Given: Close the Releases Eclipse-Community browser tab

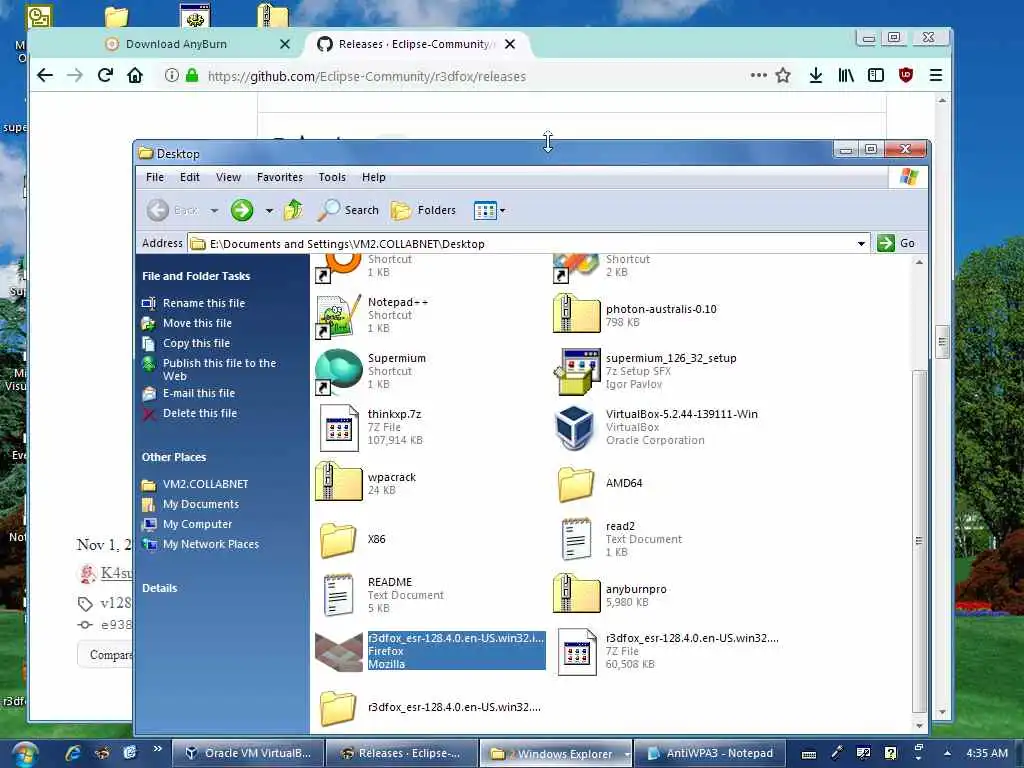Looking at the screenshot, I should (x=510, y=44).
